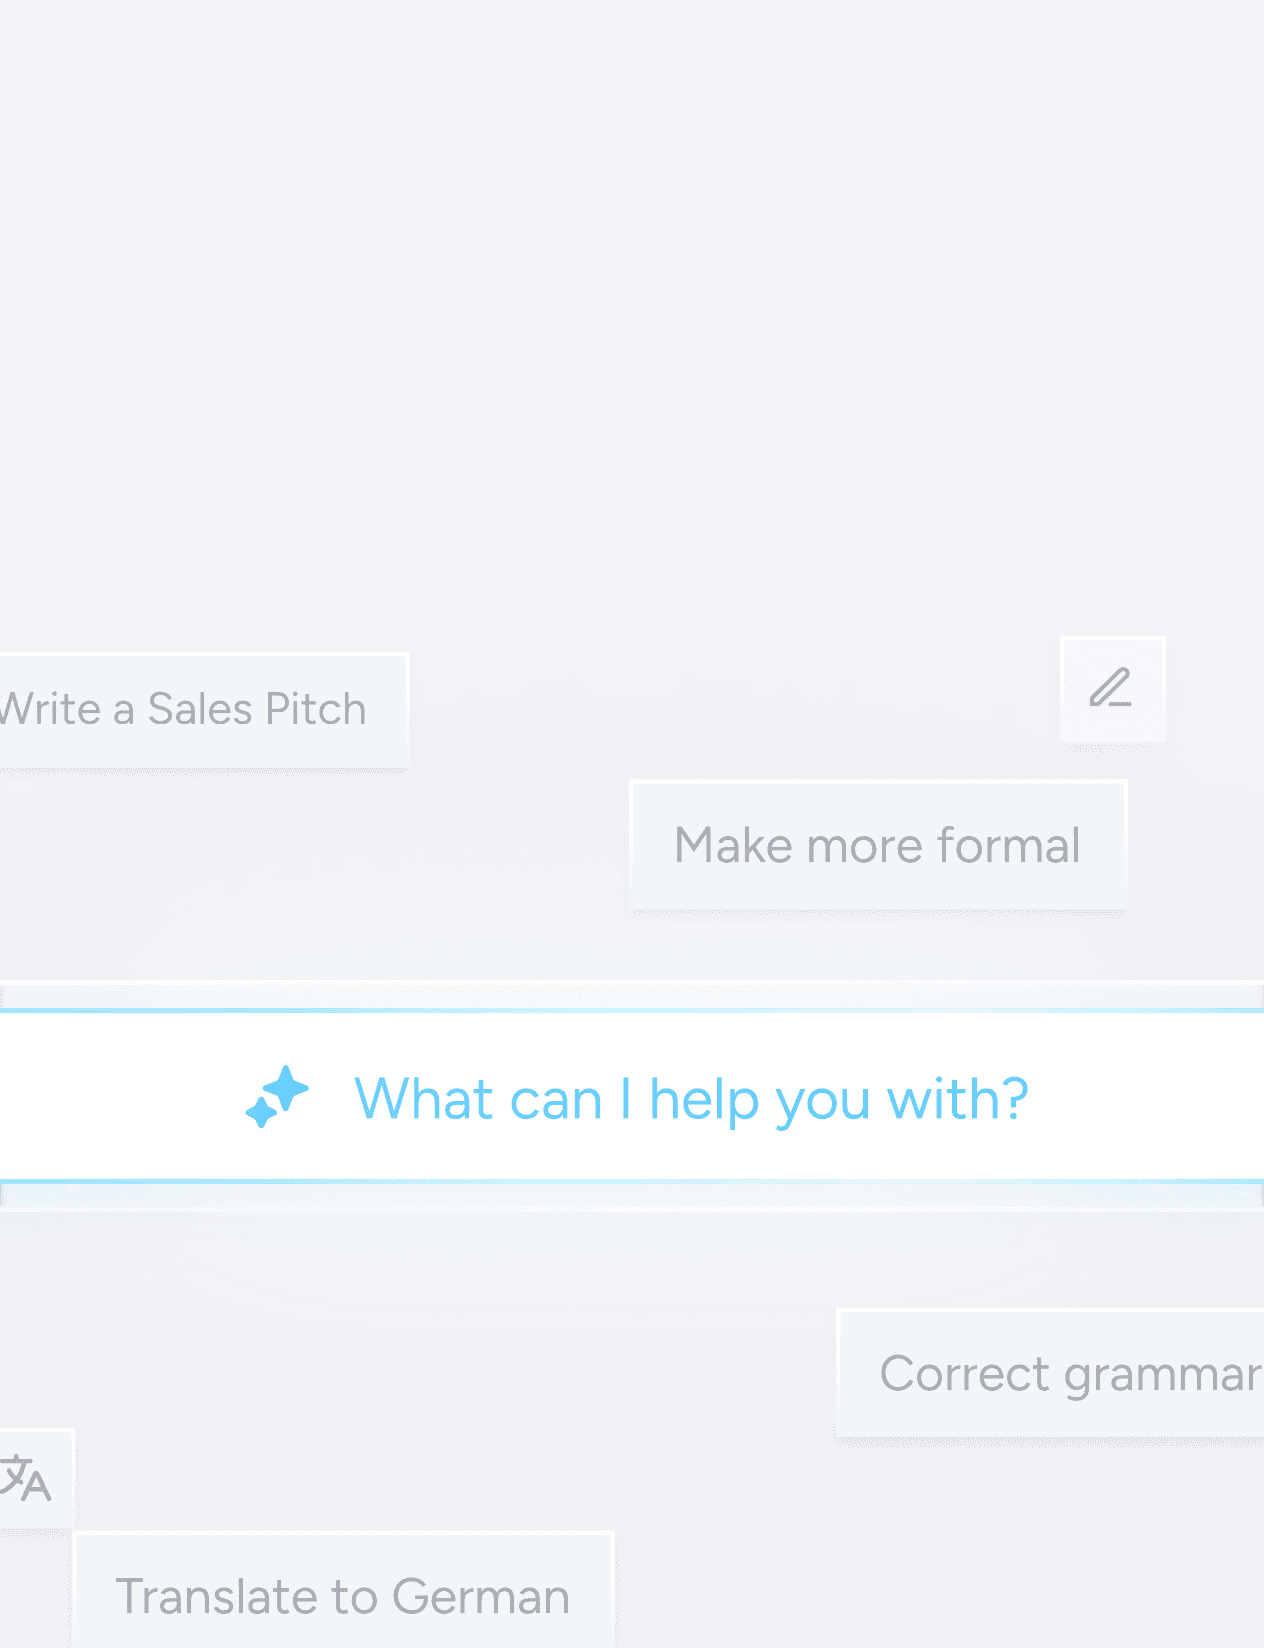Pick the Translate to German suggestion
Screen dimensions: 1264x1648
[x=343, y=1596]
